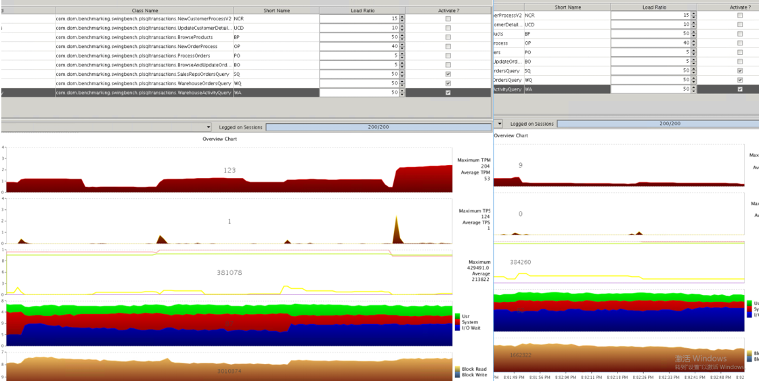
Task: Click the Activate ? column header in left table
Action: 448,10
